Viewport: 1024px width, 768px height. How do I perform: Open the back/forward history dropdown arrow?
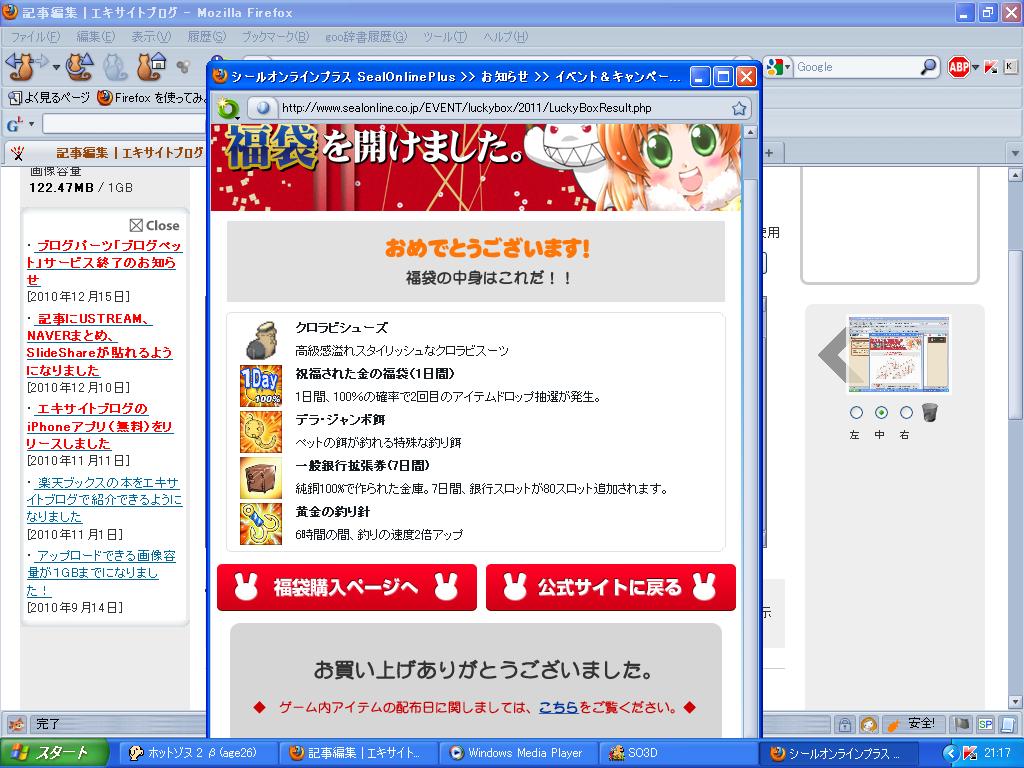[57, 67]
